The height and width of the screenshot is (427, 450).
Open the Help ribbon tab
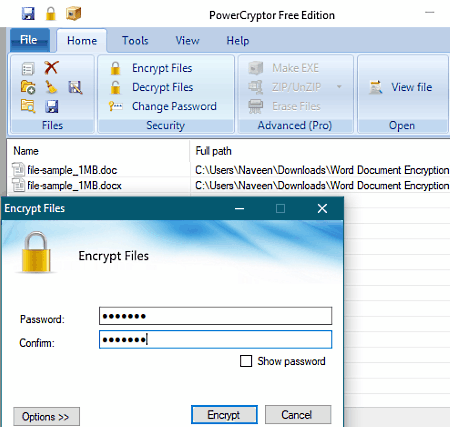click(x=238, y=40)
